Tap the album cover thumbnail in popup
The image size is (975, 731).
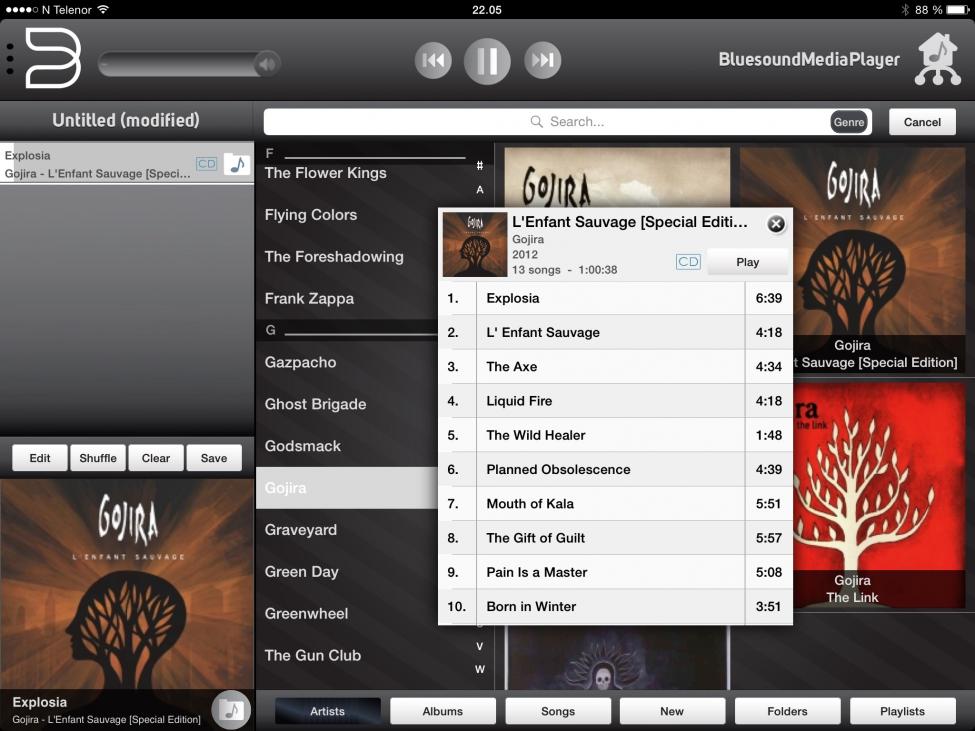click(474, 244)
